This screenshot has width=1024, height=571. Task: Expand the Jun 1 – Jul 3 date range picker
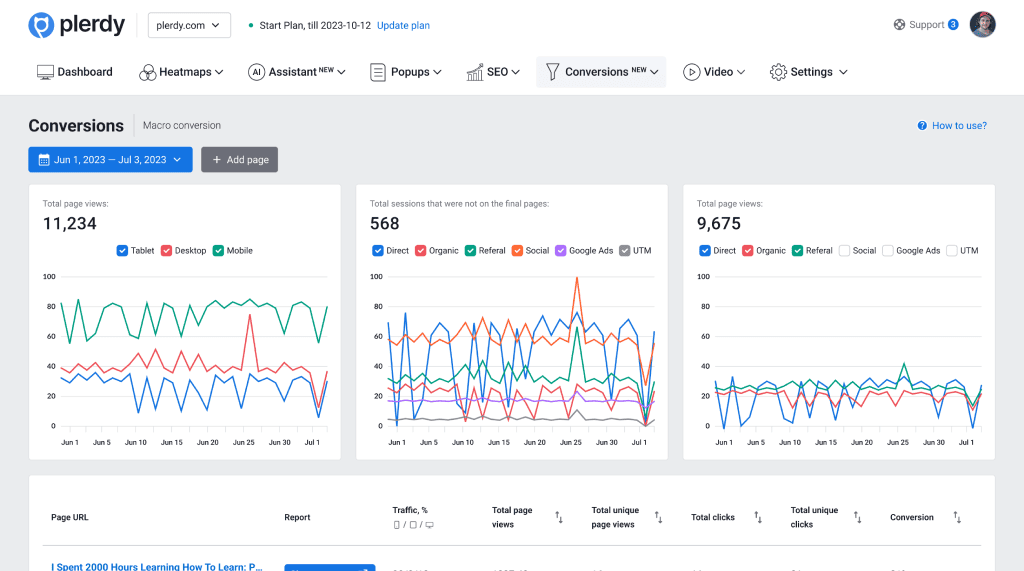click(110, 159)
